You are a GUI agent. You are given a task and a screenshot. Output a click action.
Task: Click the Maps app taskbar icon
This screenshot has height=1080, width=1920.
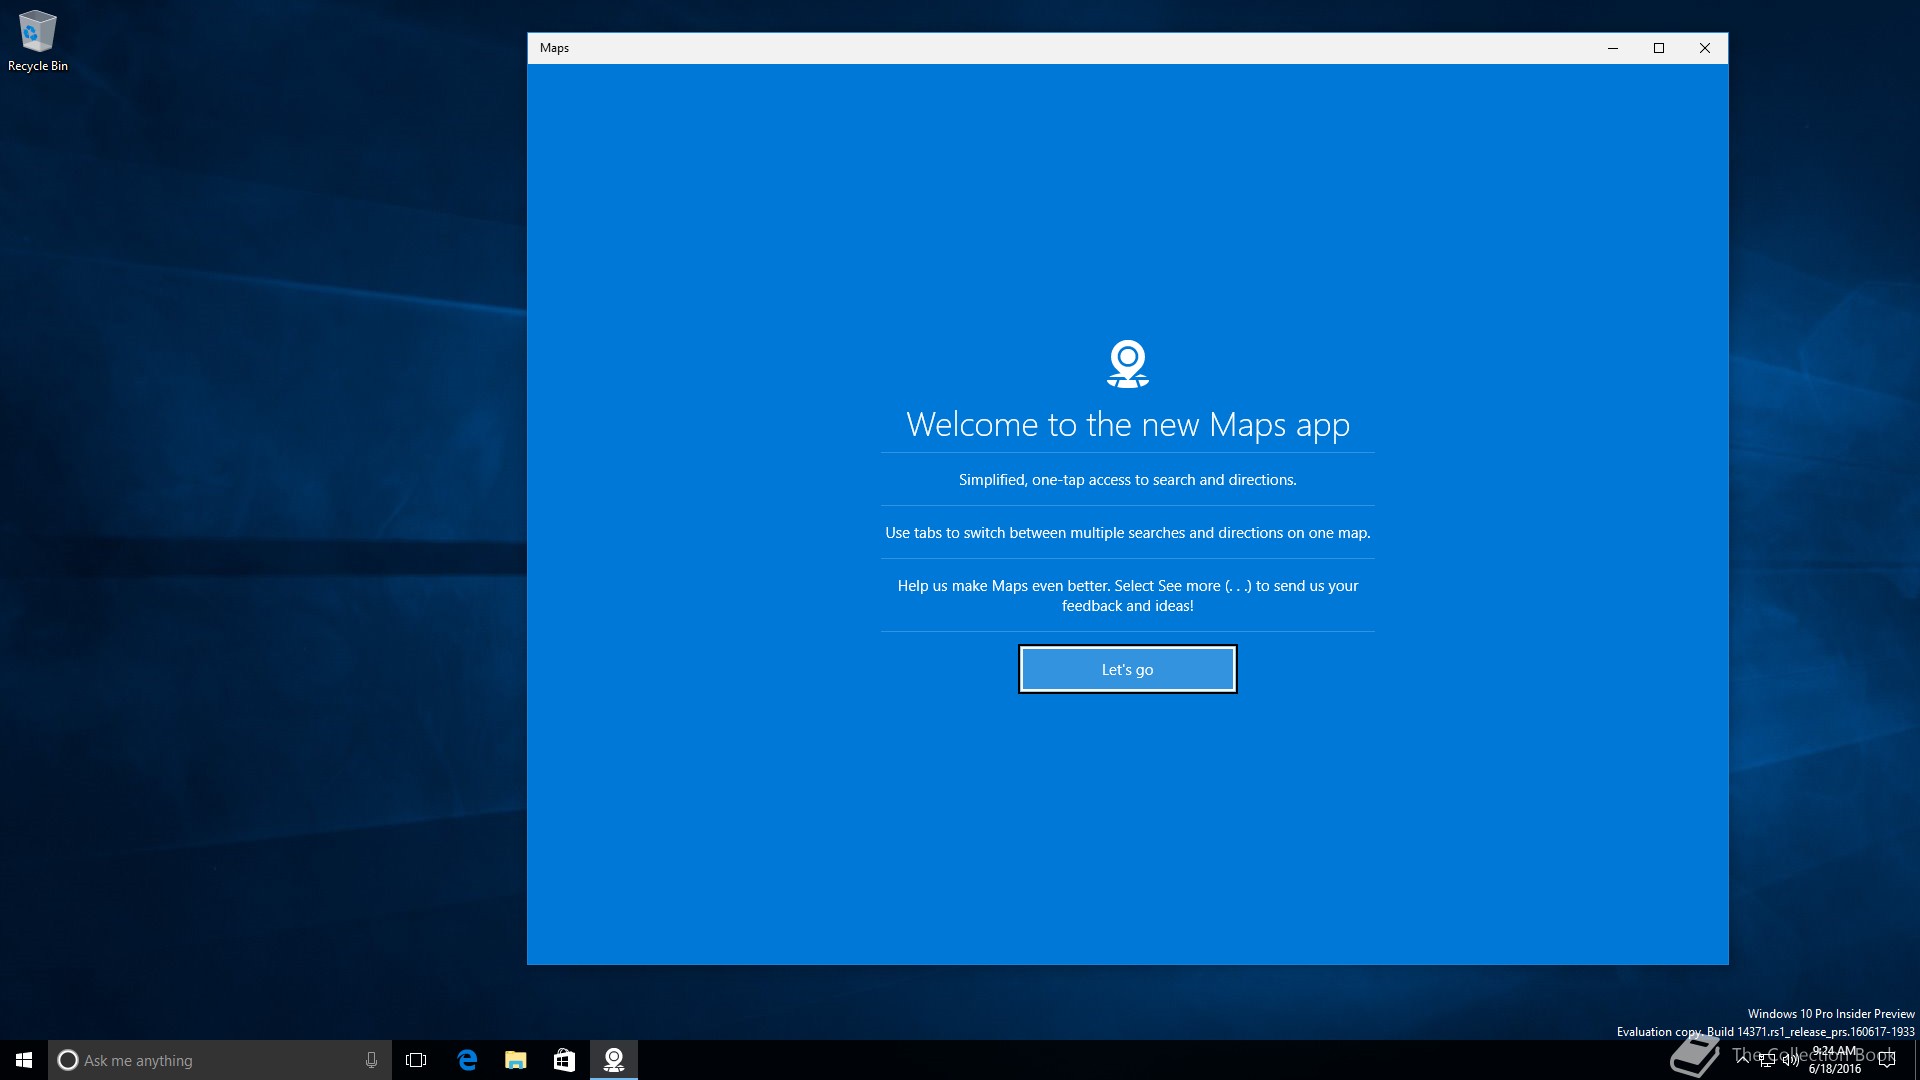coord(614,1060)
